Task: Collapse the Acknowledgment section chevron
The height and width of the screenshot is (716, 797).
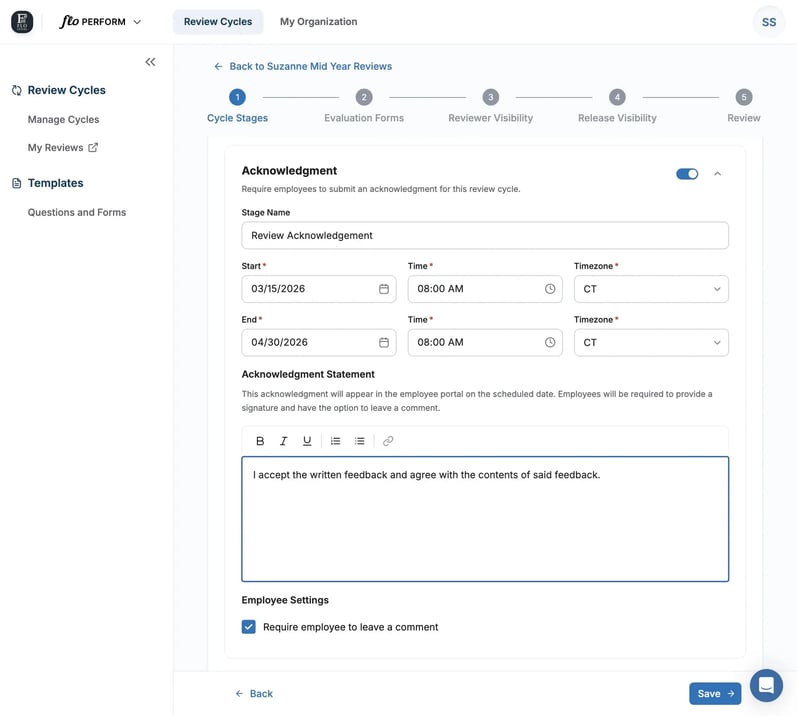Action: (x=717, y=174)
